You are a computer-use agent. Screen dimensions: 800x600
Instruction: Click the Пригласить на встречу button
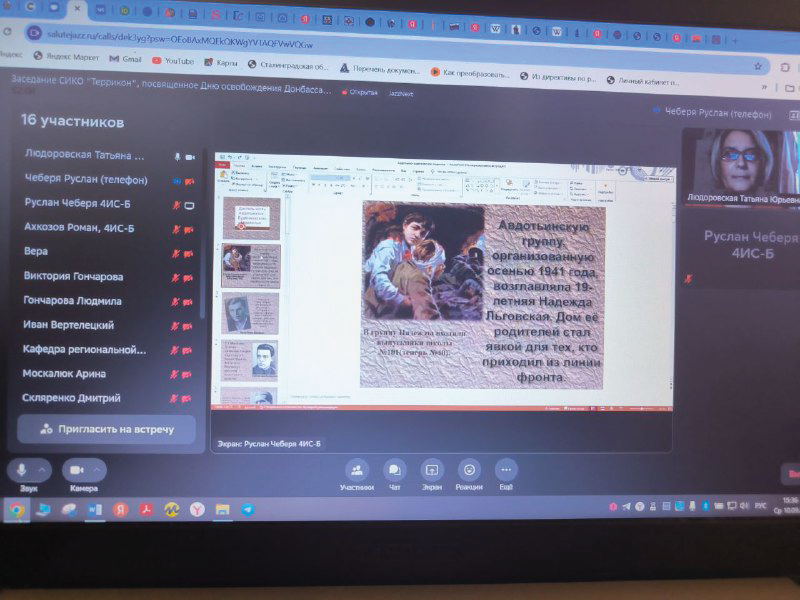(x=107, y=429)
